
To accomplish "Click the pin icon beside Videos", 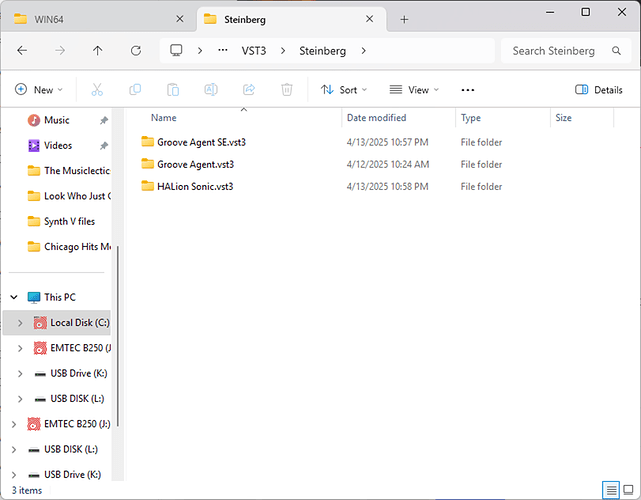I will point(104,146).
